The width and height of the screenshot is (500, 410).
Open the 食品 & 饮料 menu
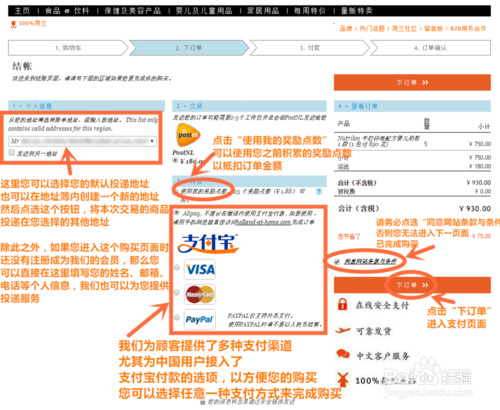pos(67,11)
